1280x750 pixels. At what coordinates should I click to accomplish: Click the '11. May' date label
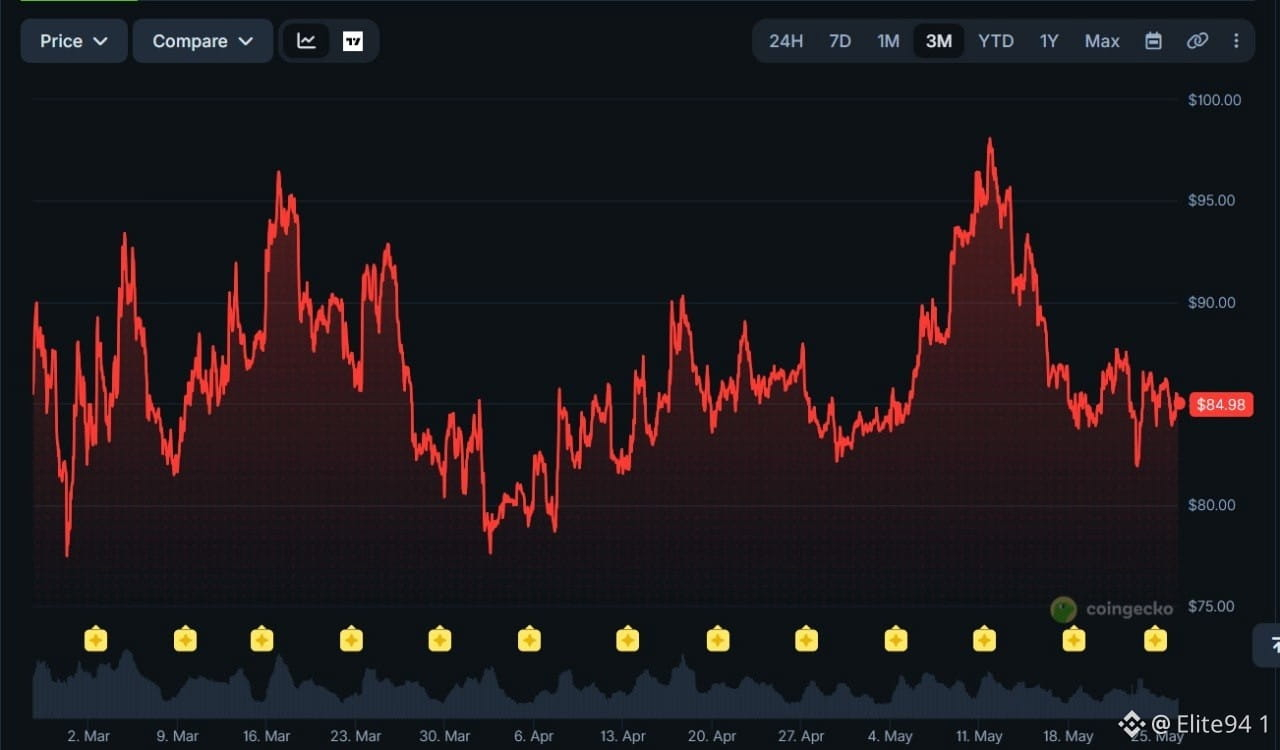pos(979,736)
